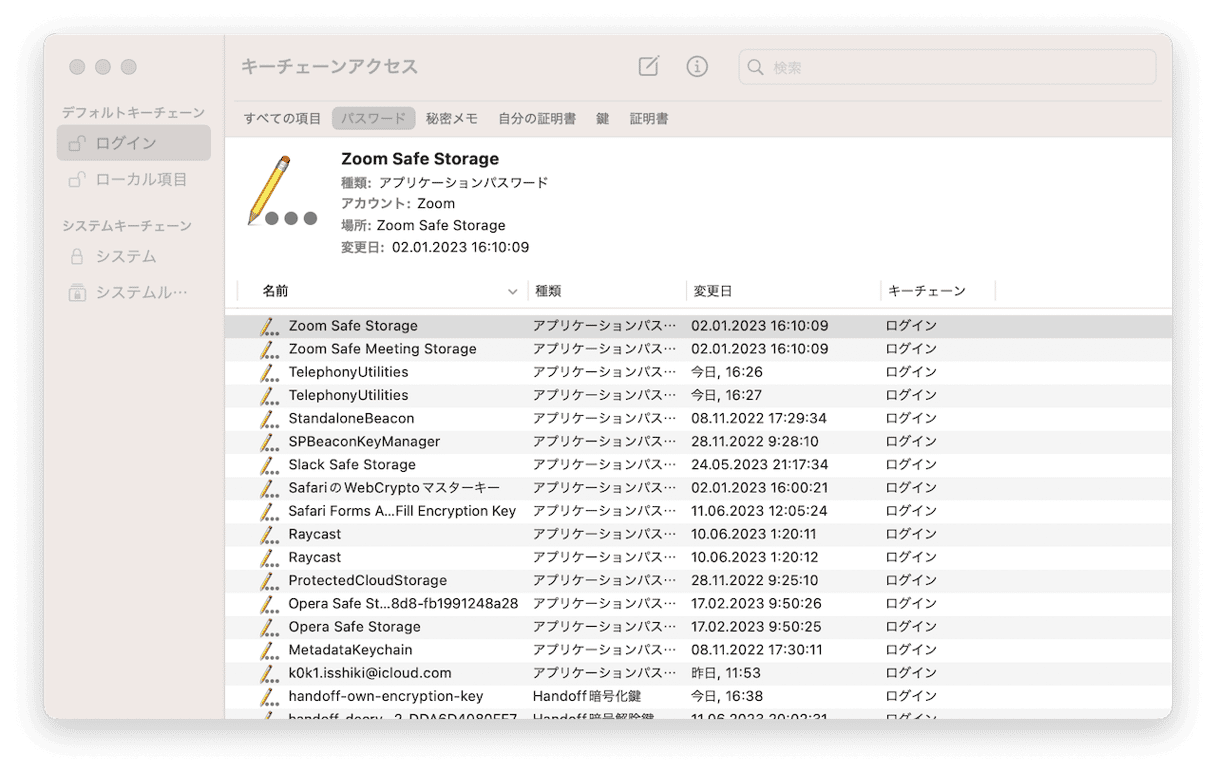Click the pencil icon beside Opera Safe Storage
1216x773 pixels.
(268, 626)
